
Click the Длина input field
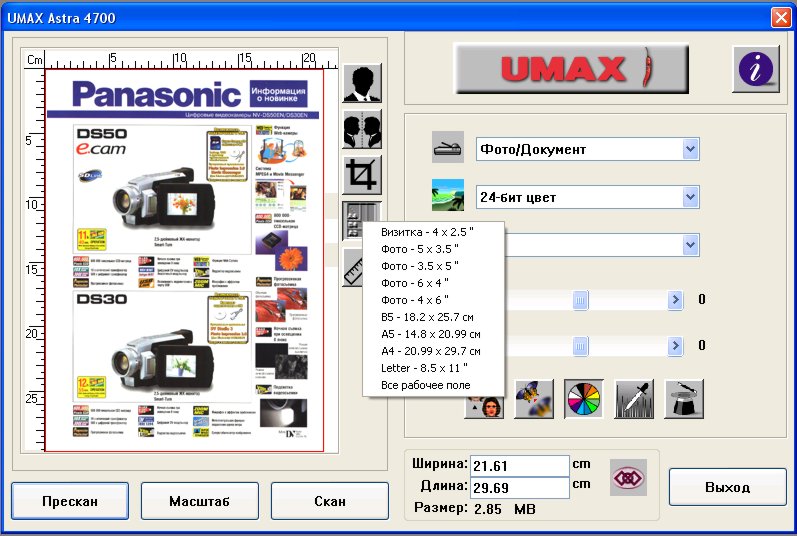(519, 488)
